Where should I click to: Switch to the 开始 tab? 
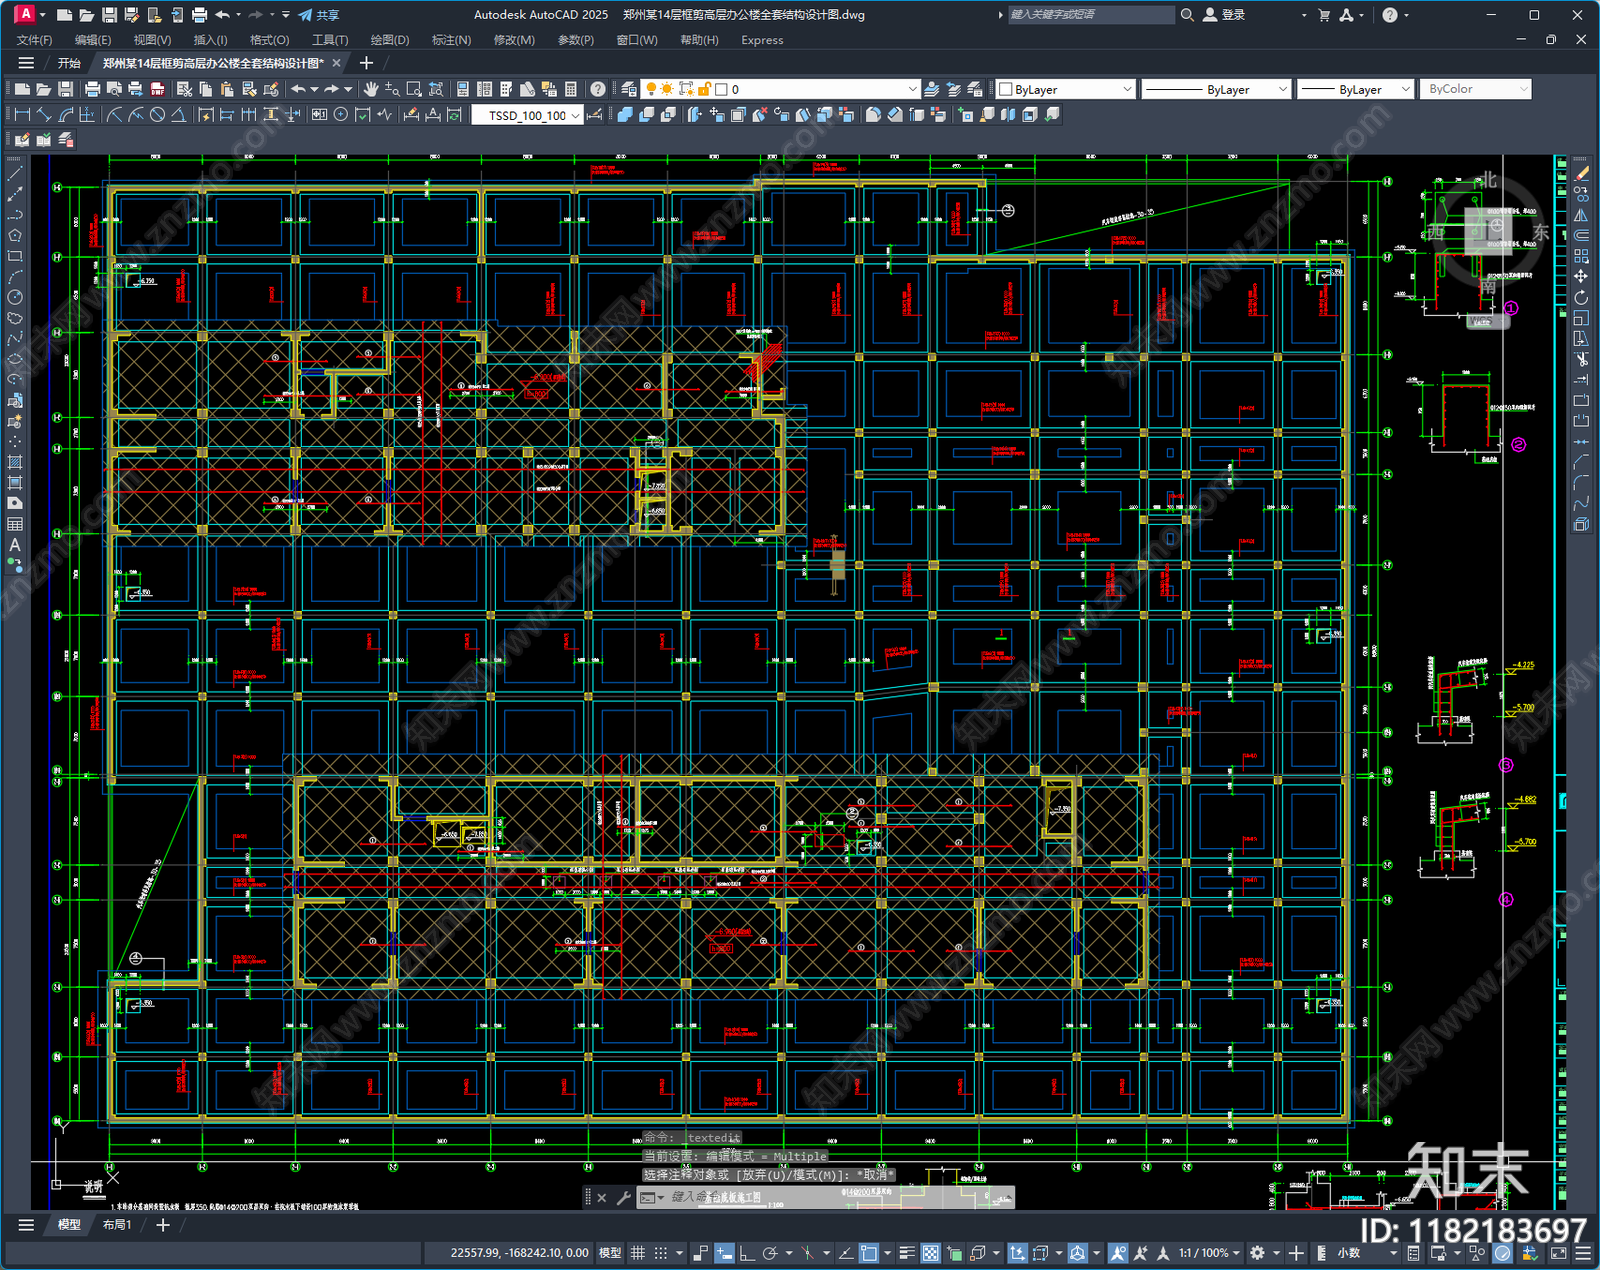[69, 63]
